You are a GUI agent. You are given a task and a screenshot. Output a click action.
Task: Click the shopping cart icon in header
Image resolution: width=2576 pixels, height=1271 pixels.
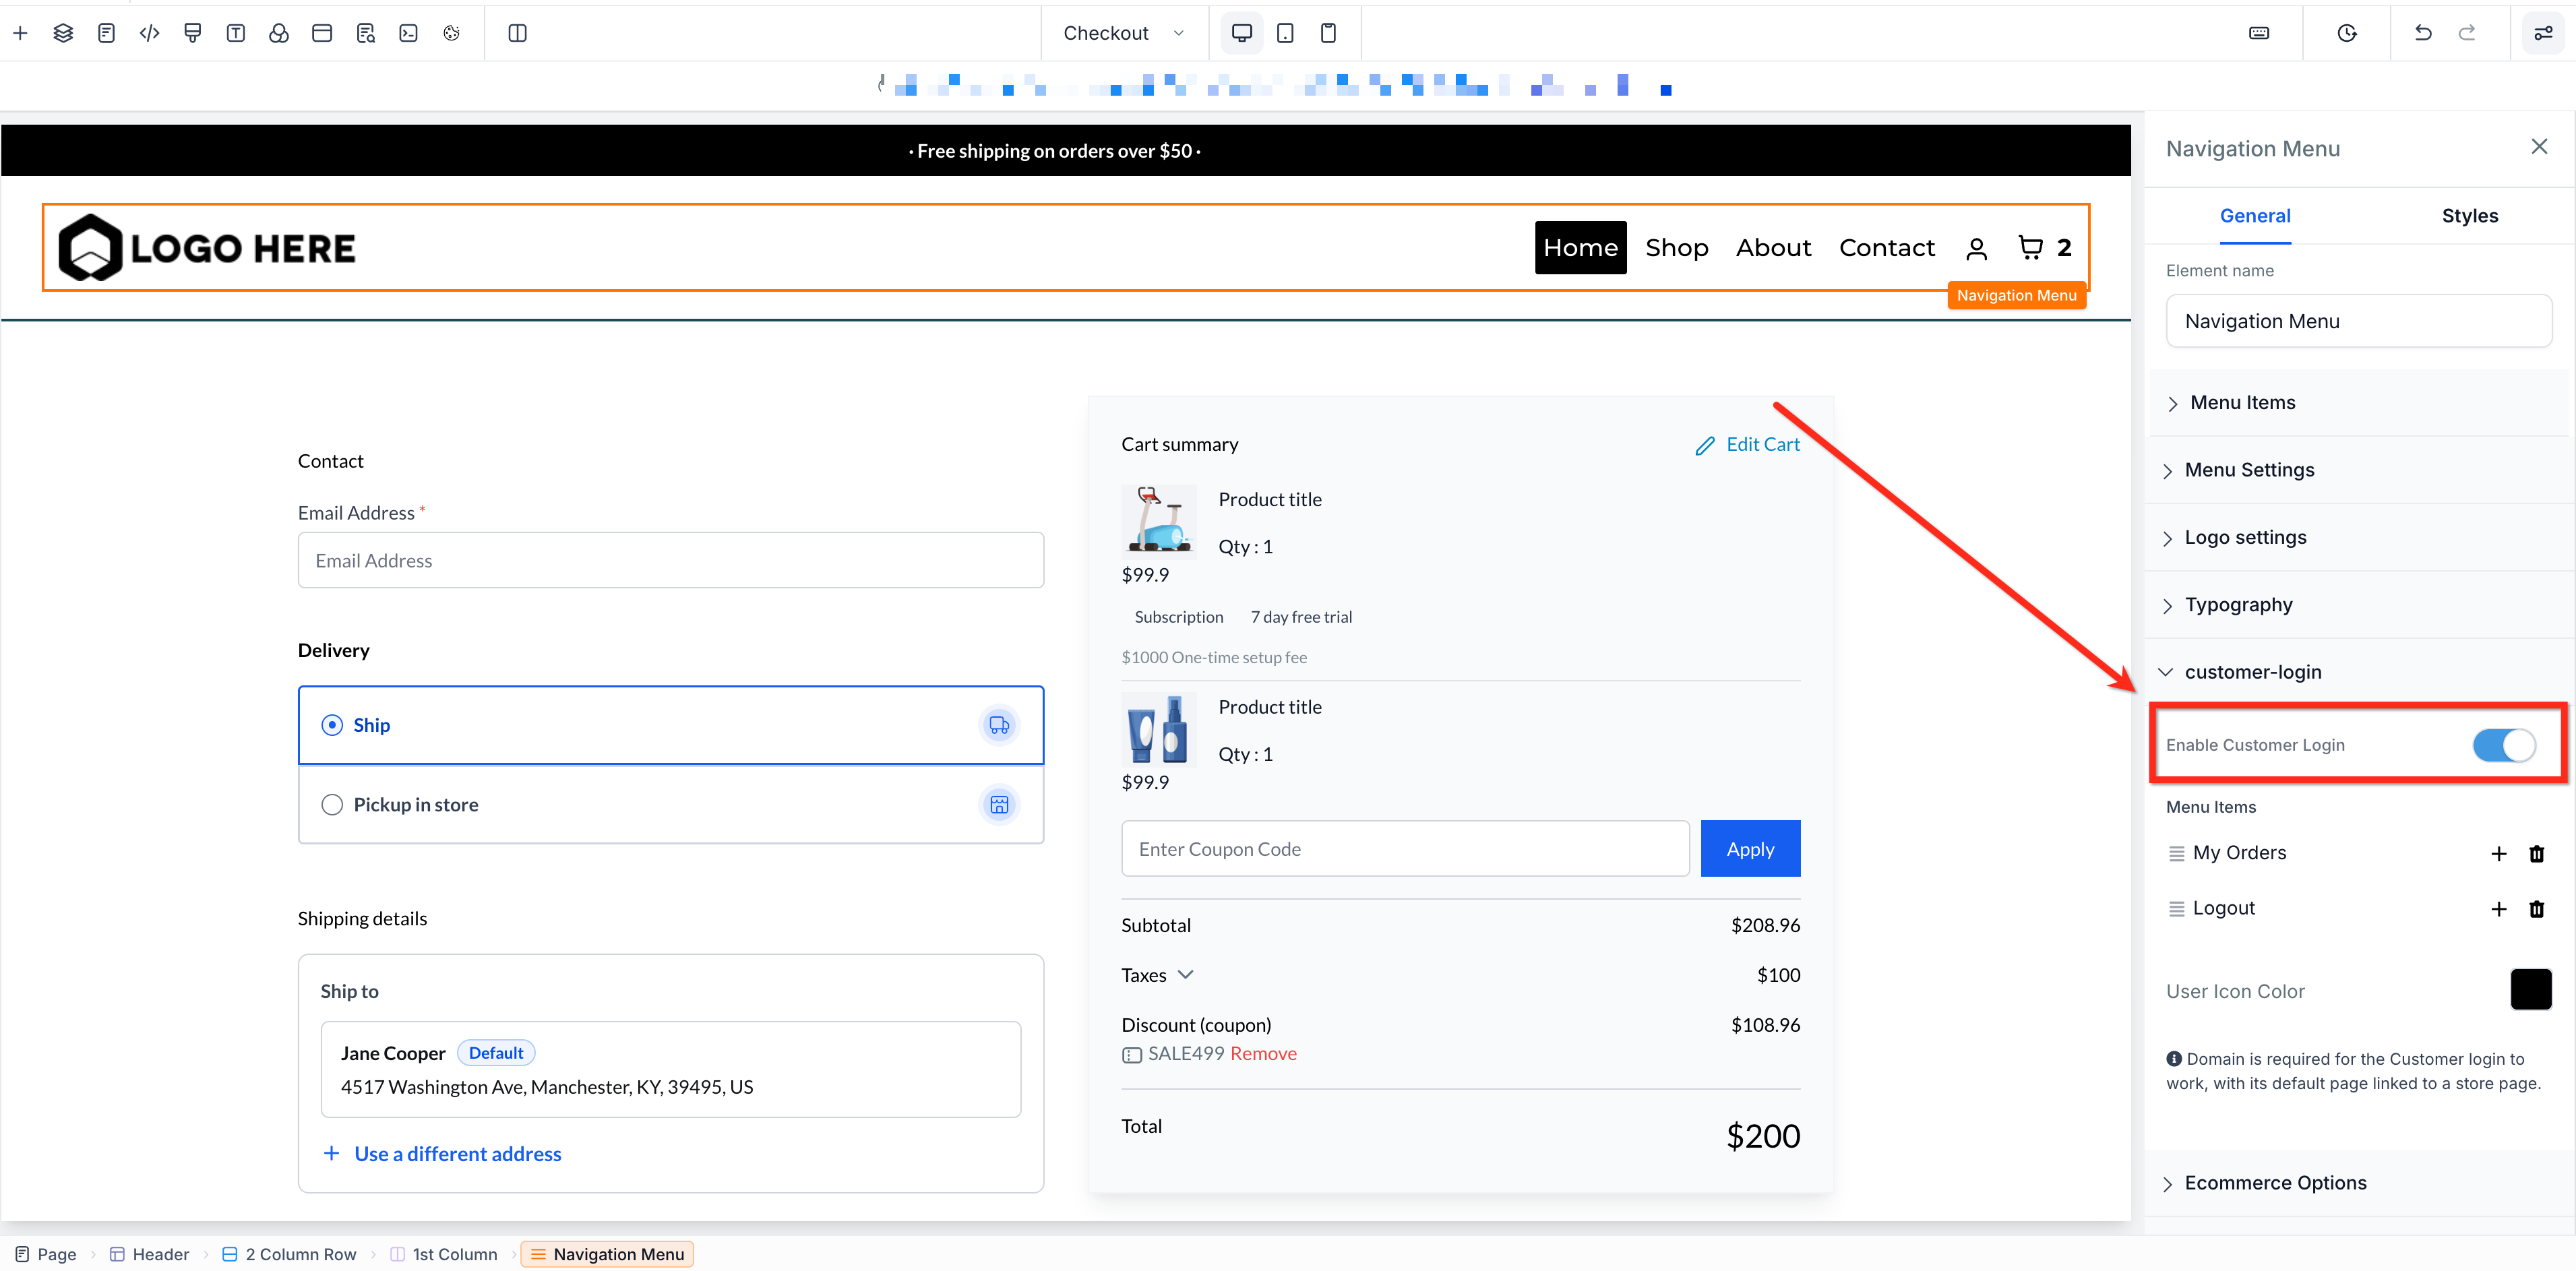tap(2030, 247)
